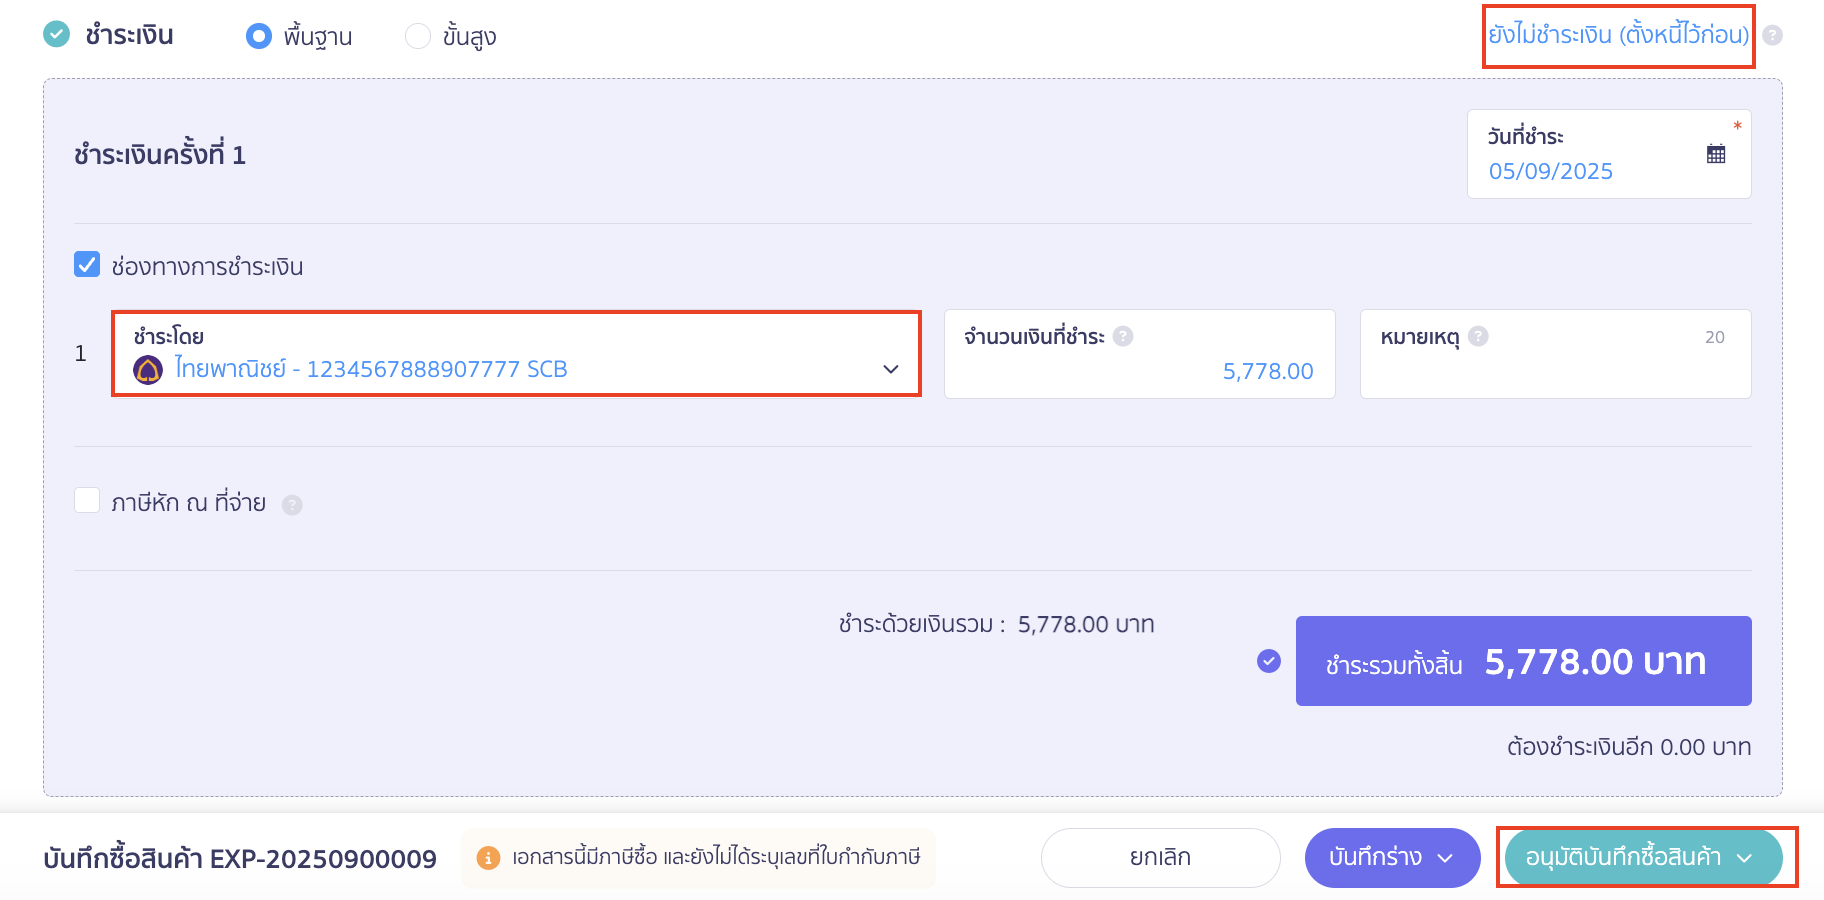Click the help icon next to ภาษีหัก ณ ที่จ่าย
Screen dimensions: 1824x900
(x=291, y=504)
